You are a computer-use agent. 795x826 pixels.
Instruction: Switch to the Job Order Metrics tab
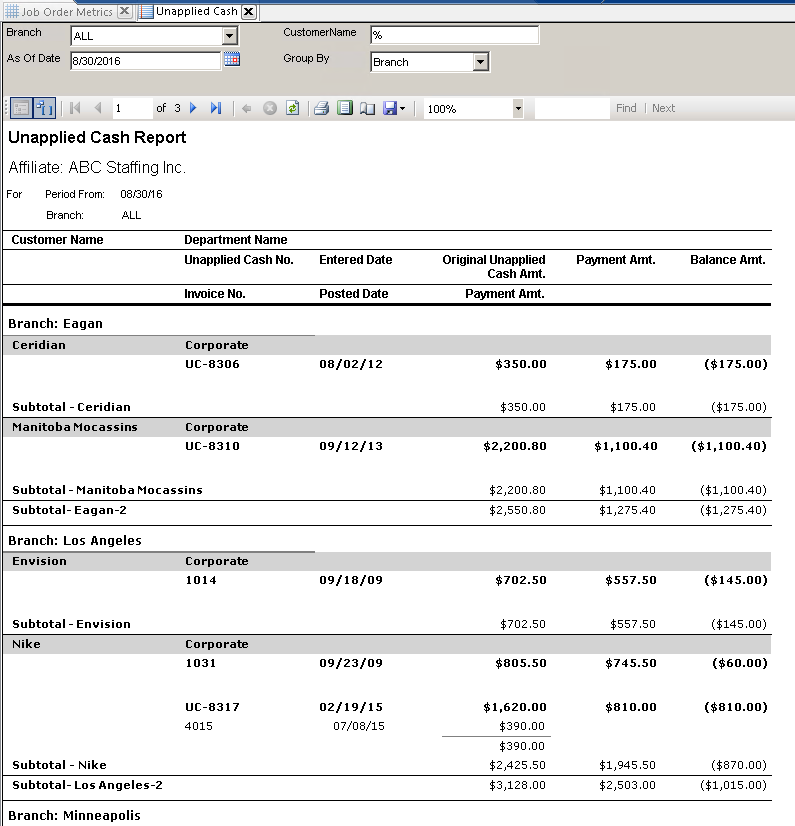(66, 12)
